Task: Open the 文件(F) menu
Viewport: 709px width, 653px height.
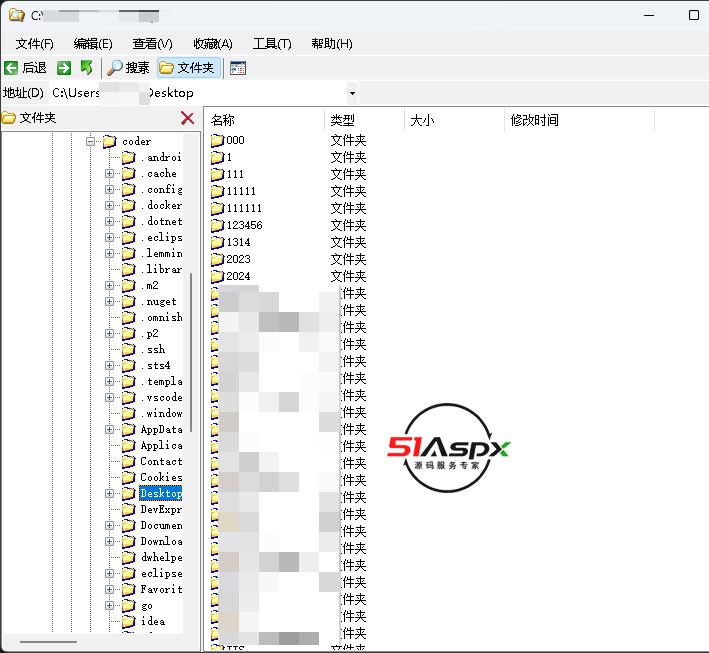Action: coord(34,44)
